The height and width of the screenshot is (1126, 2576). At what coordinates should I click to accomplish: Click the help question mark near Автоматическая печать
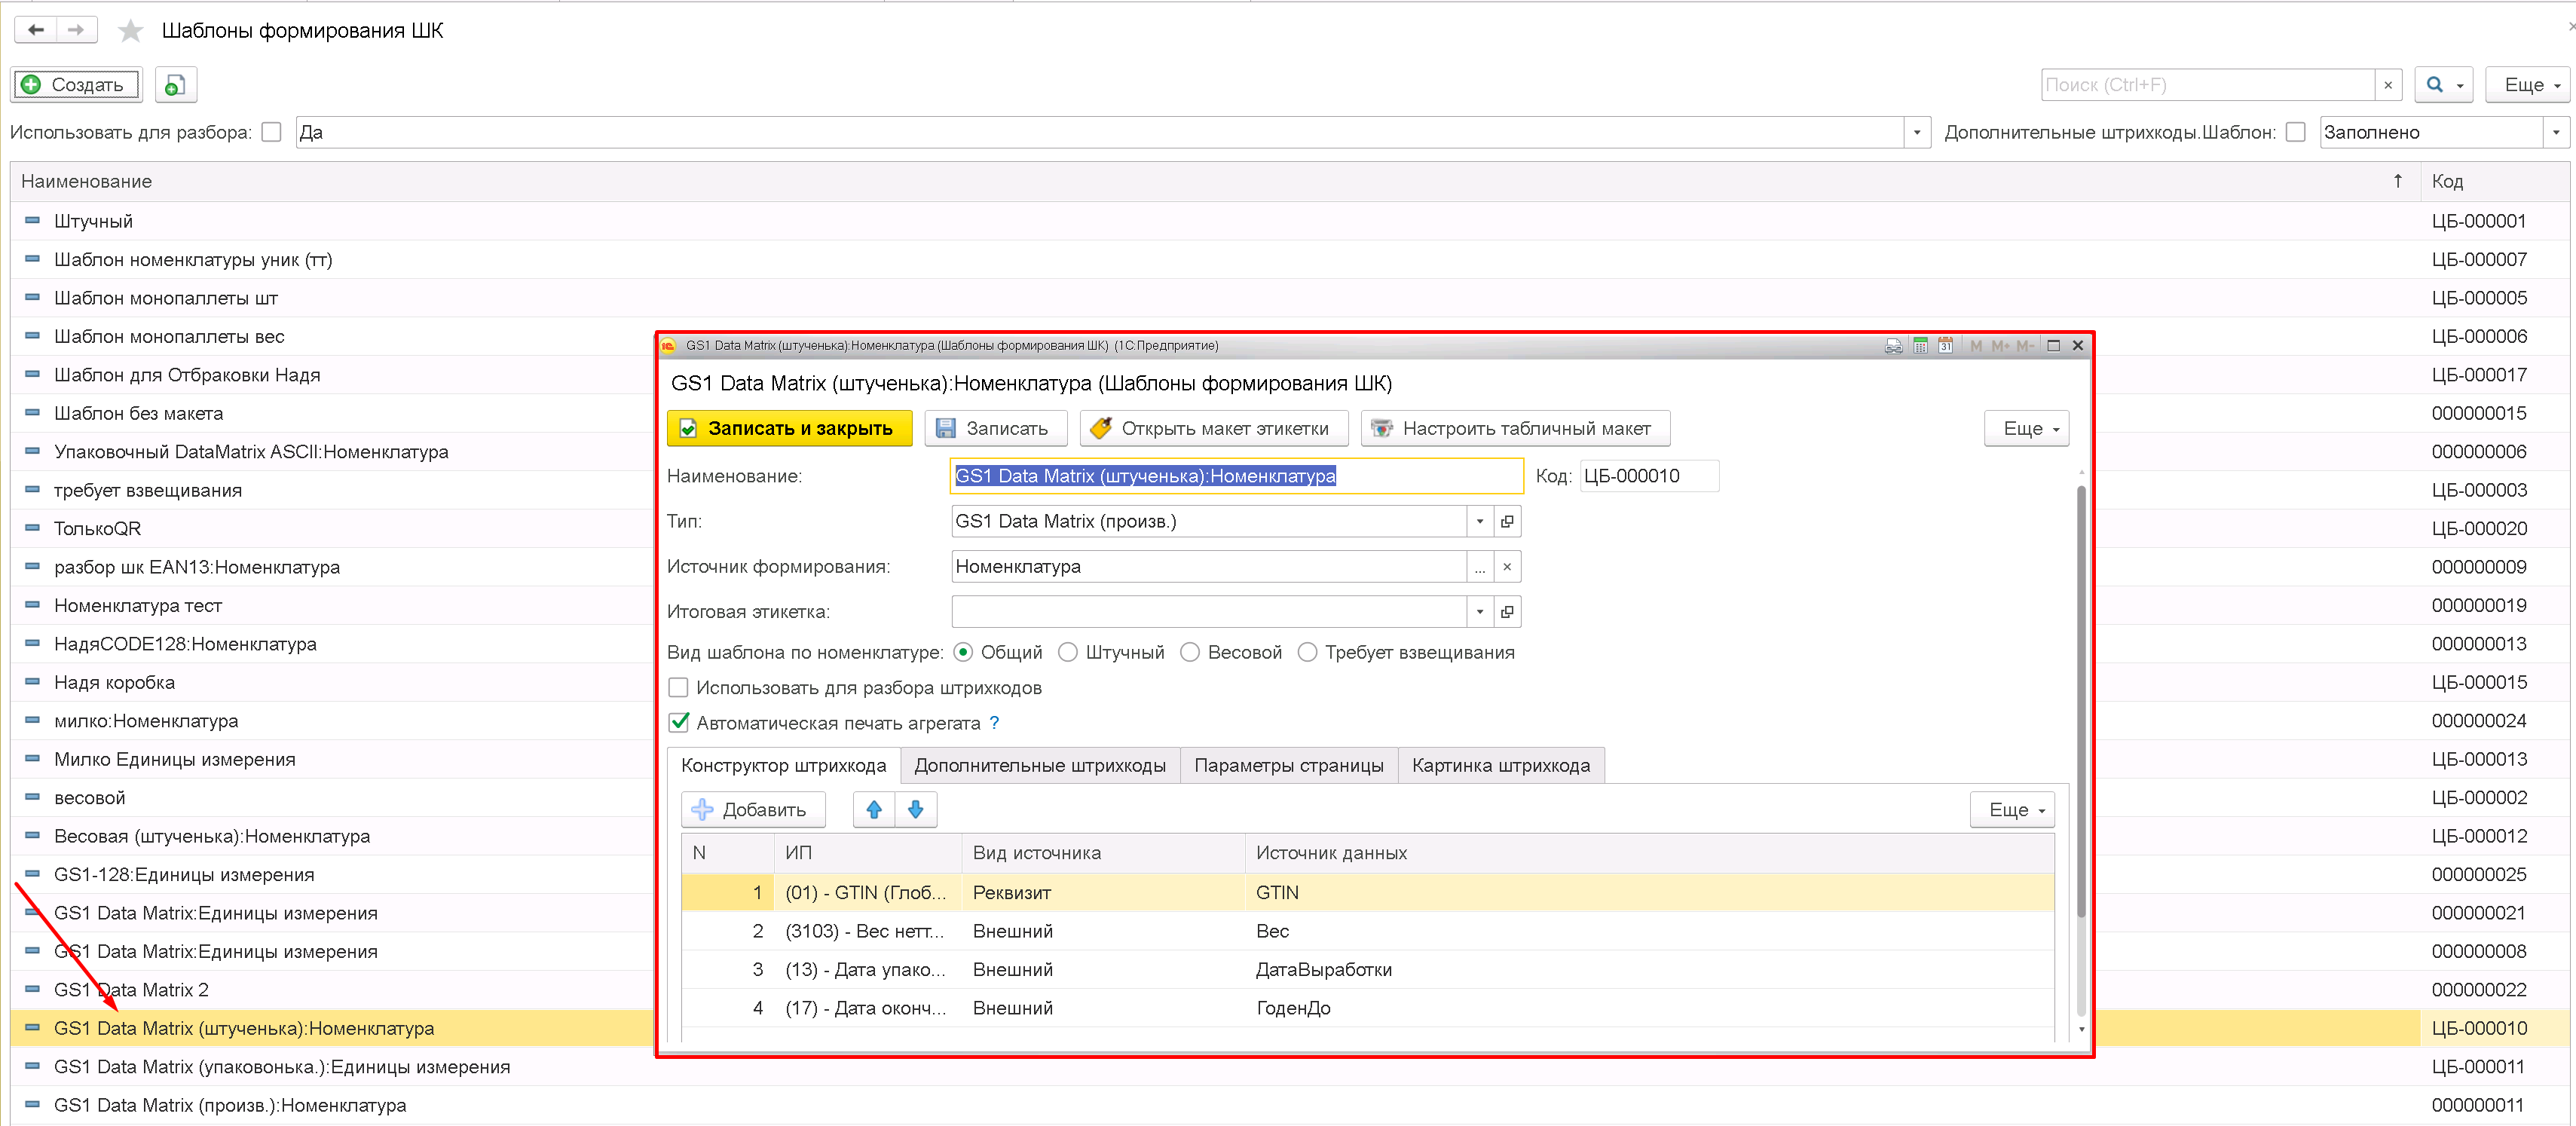[994, 723]
